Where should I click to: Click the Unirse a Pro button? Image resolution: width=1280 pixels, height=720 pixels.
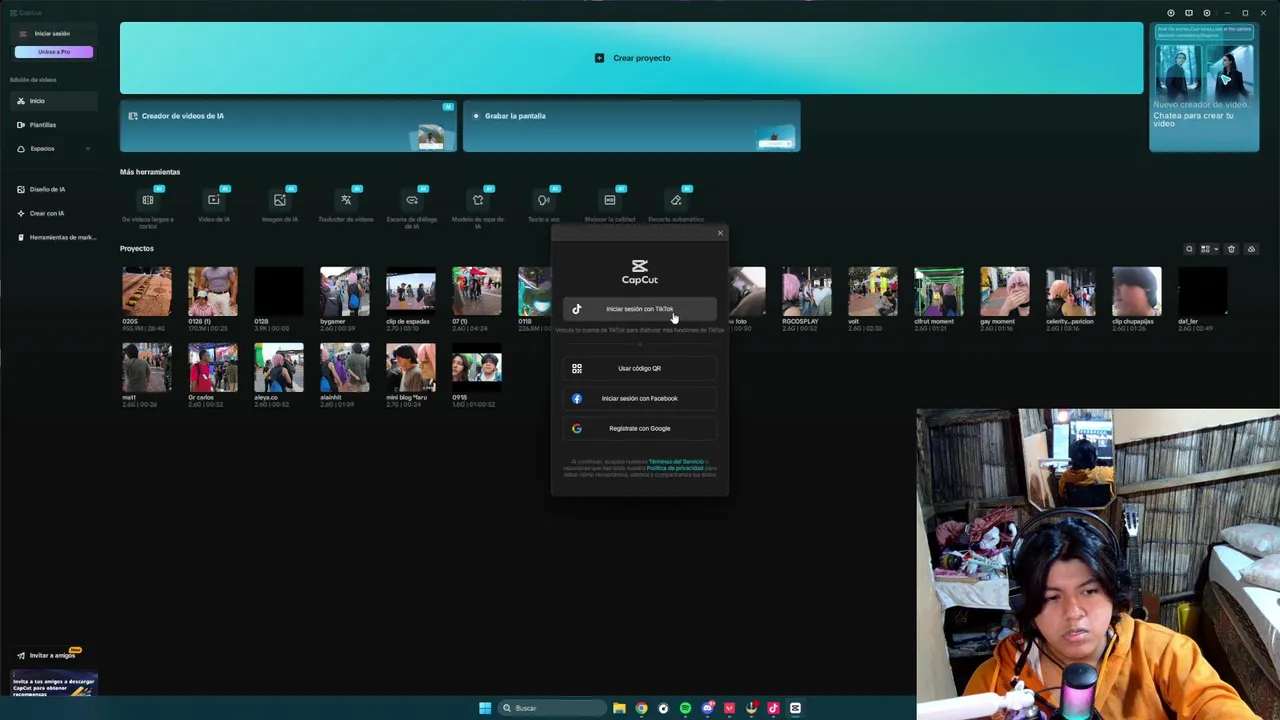tap(54, 52)
